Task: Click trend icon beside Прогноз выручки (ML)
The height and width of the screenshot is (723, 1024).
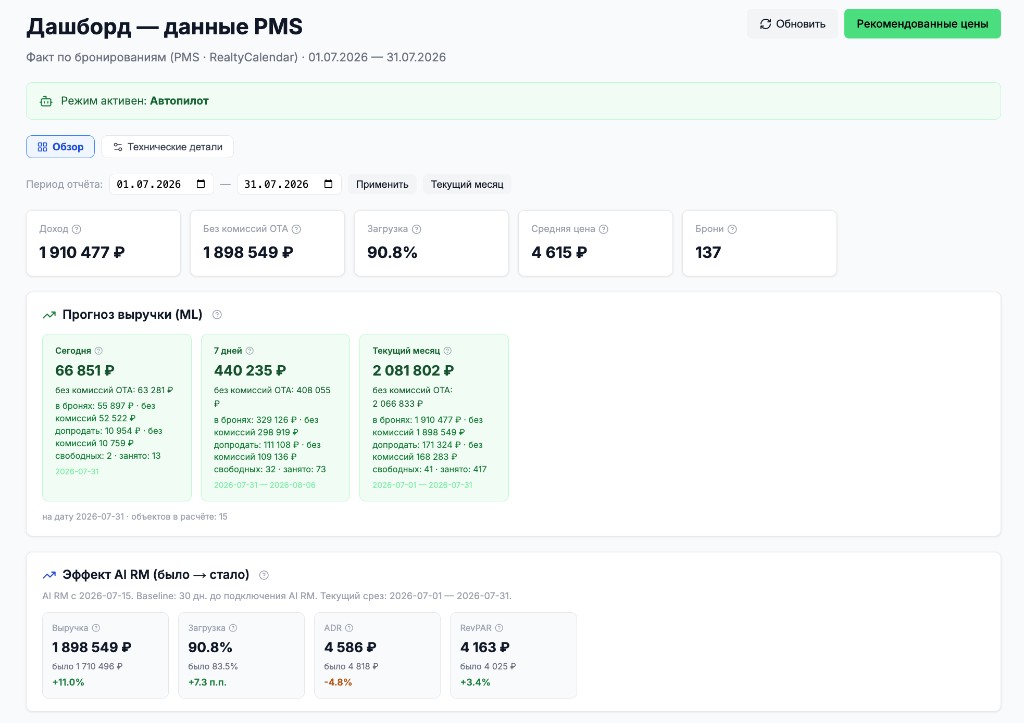Action: pyautogui.click(x=49, y=315)
